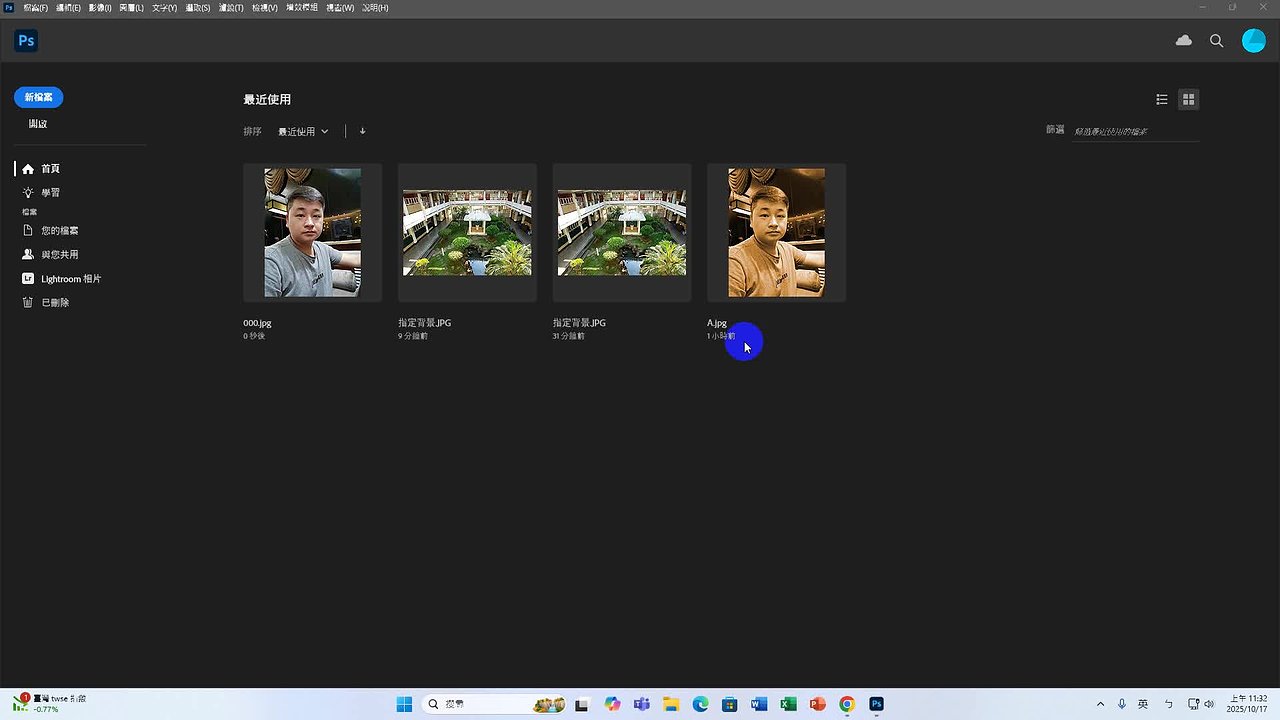1280x720 pixels.
Task: Open the 最近使用 sort dropdown
Action: [303, 131]
